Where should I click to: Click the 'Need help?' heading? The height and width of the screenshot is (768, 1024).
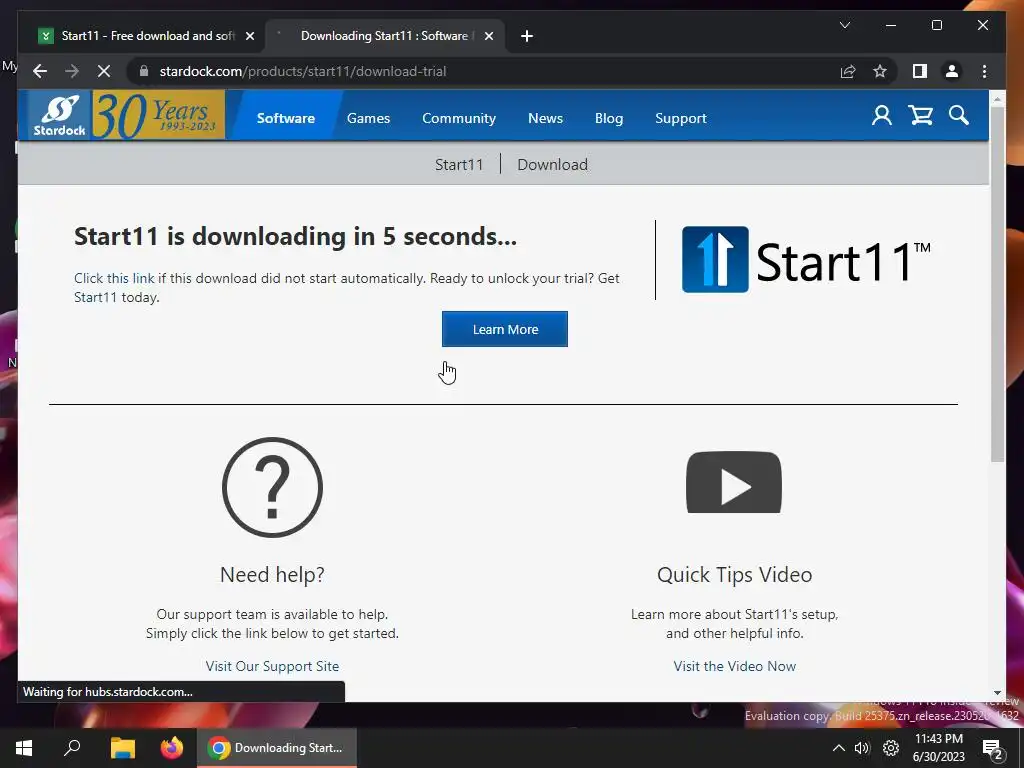272,575
